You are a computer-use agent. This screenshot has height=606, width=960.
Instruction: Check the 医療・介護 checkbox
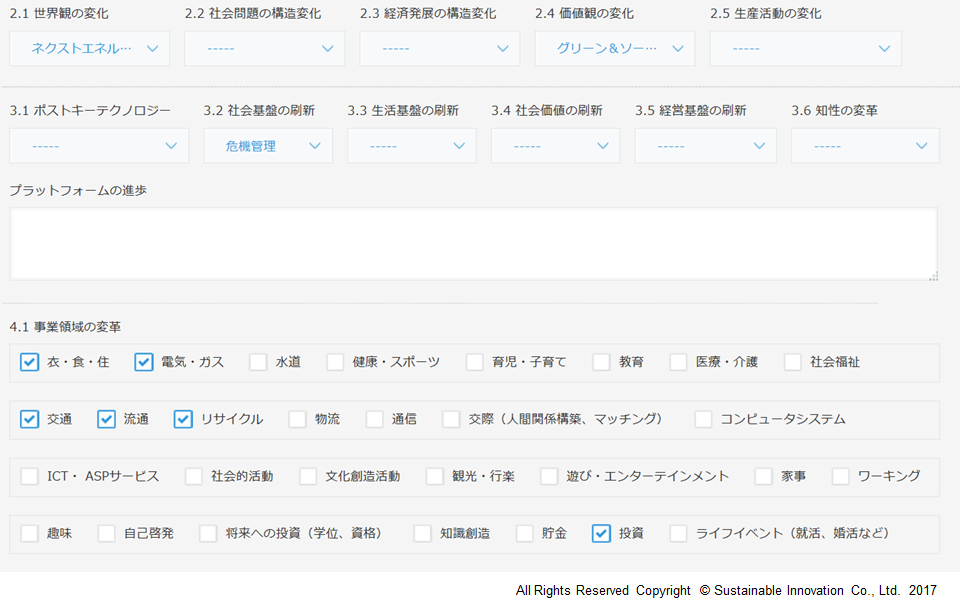pos(678,362)
